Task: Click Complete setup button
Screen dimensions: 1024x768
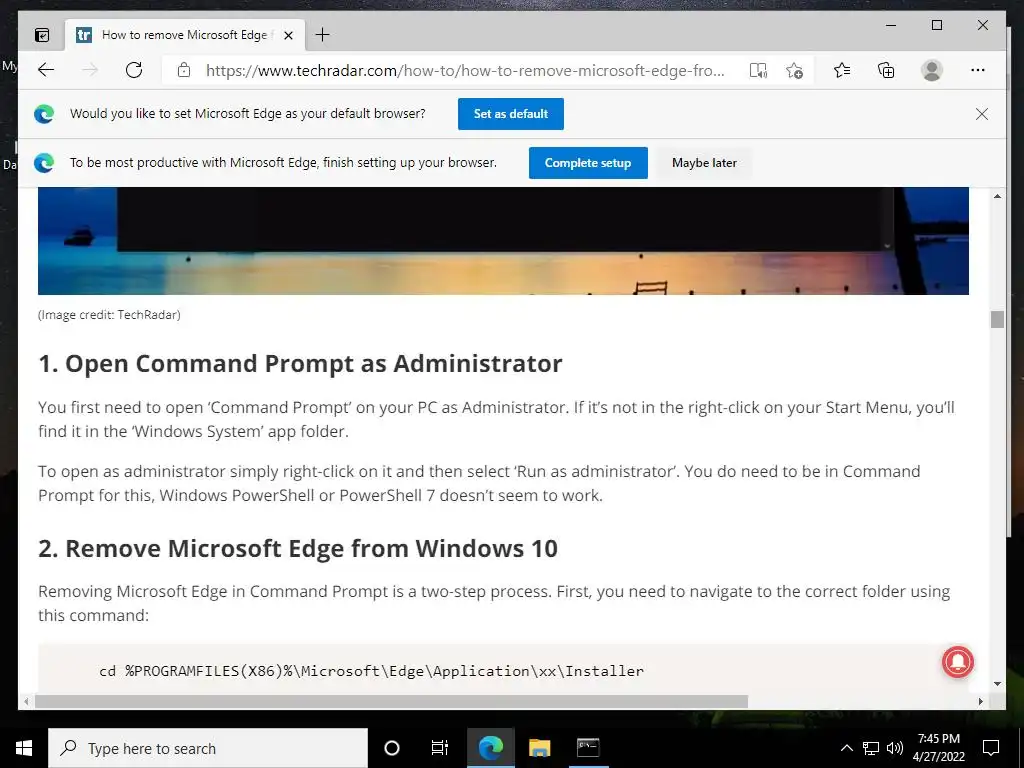Action: (x=588, y=163)
